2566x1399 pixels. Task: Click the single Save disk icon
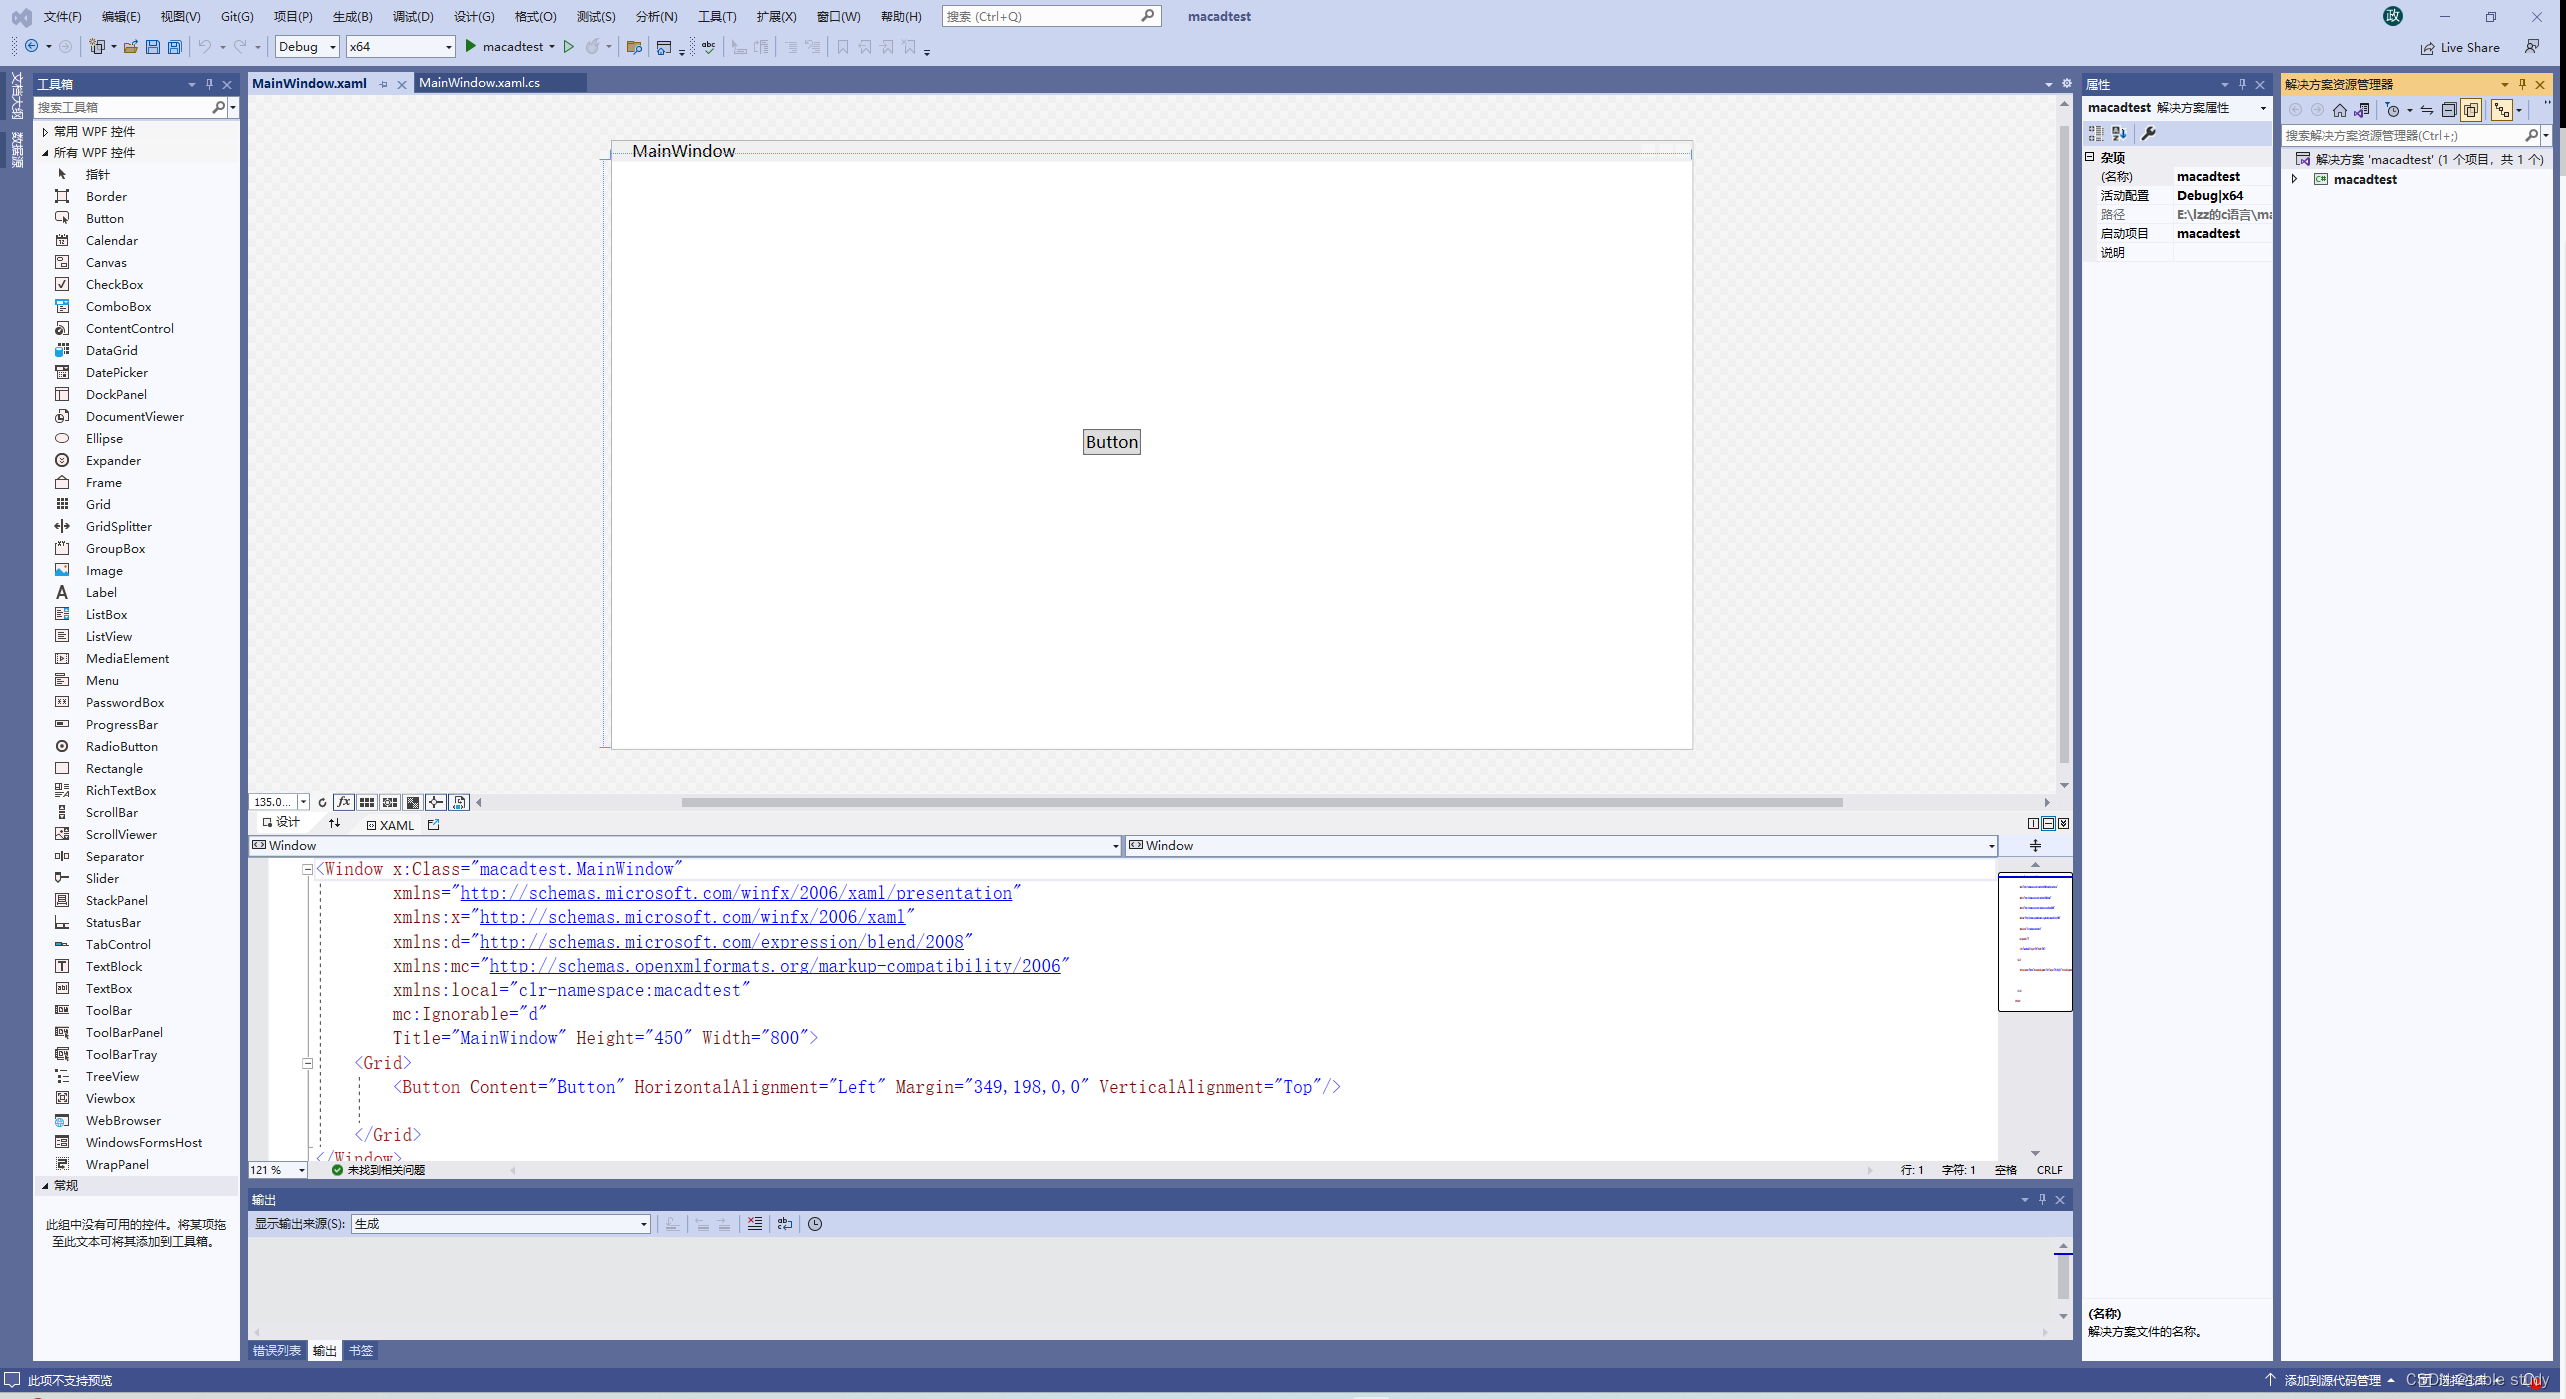pyautogui.click(x=153, y=47)
